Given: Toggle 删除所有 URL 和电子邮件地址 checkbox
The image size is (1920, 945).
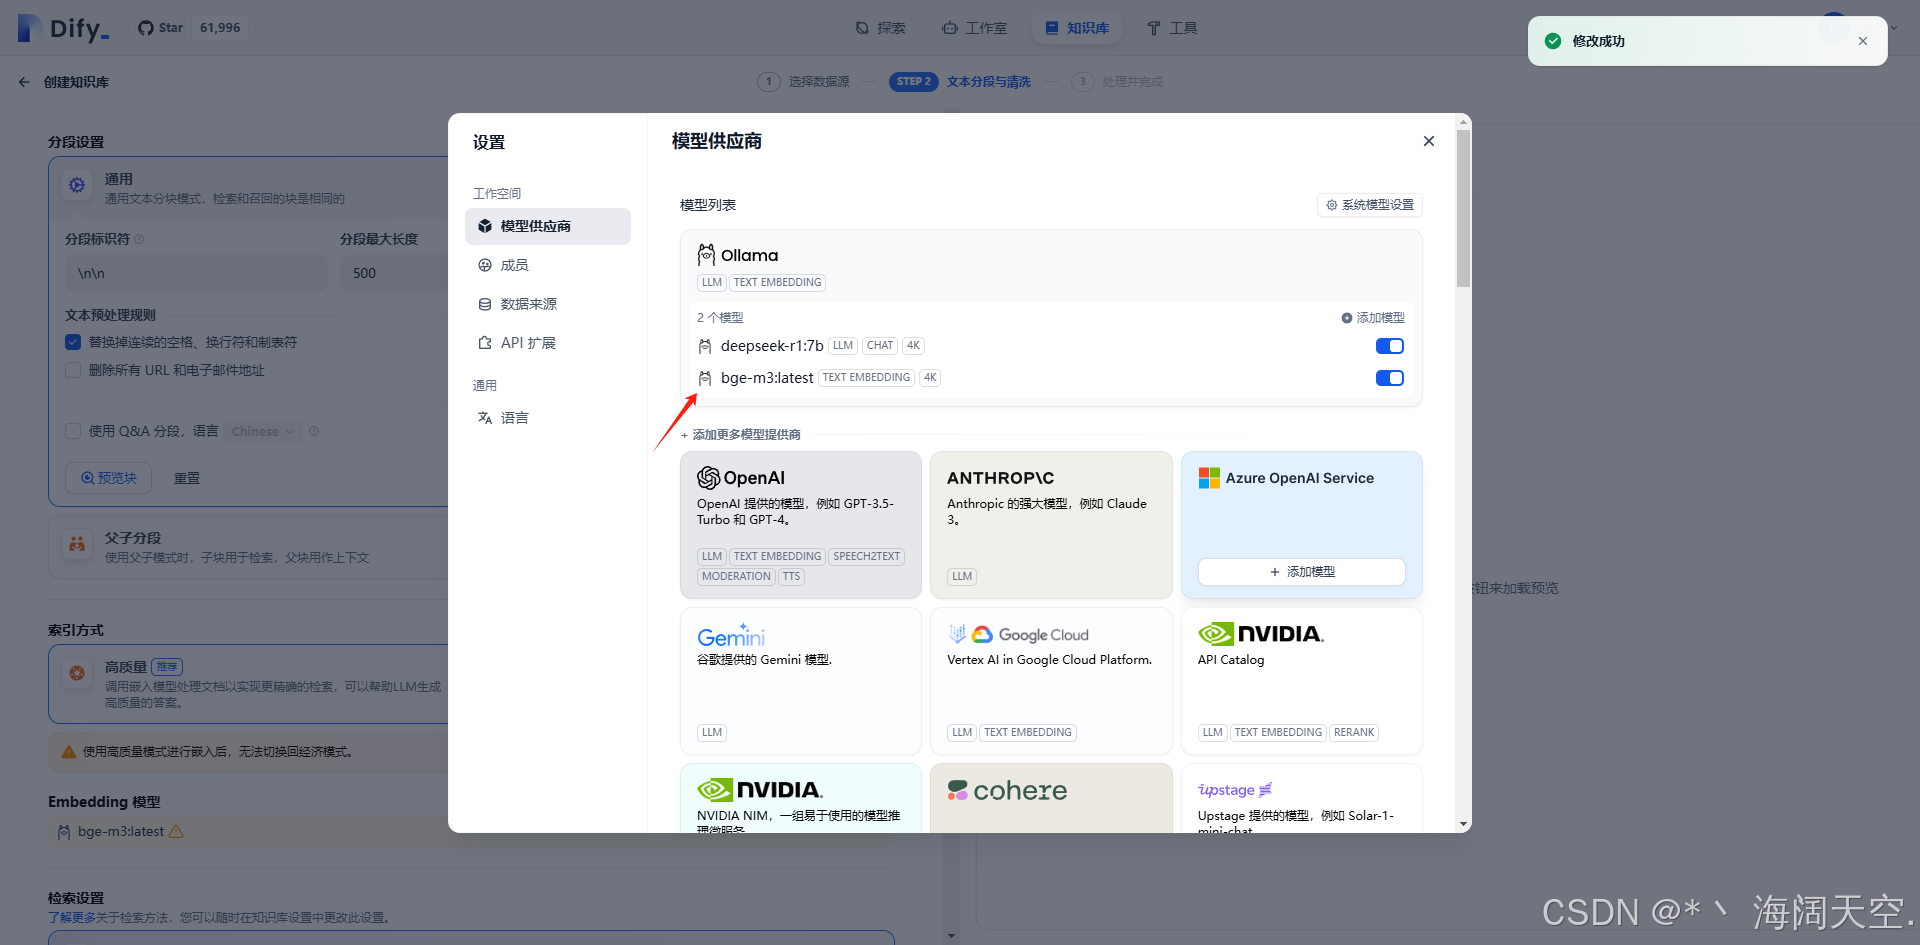Looking at the screenshot, I should pos(73,370).
